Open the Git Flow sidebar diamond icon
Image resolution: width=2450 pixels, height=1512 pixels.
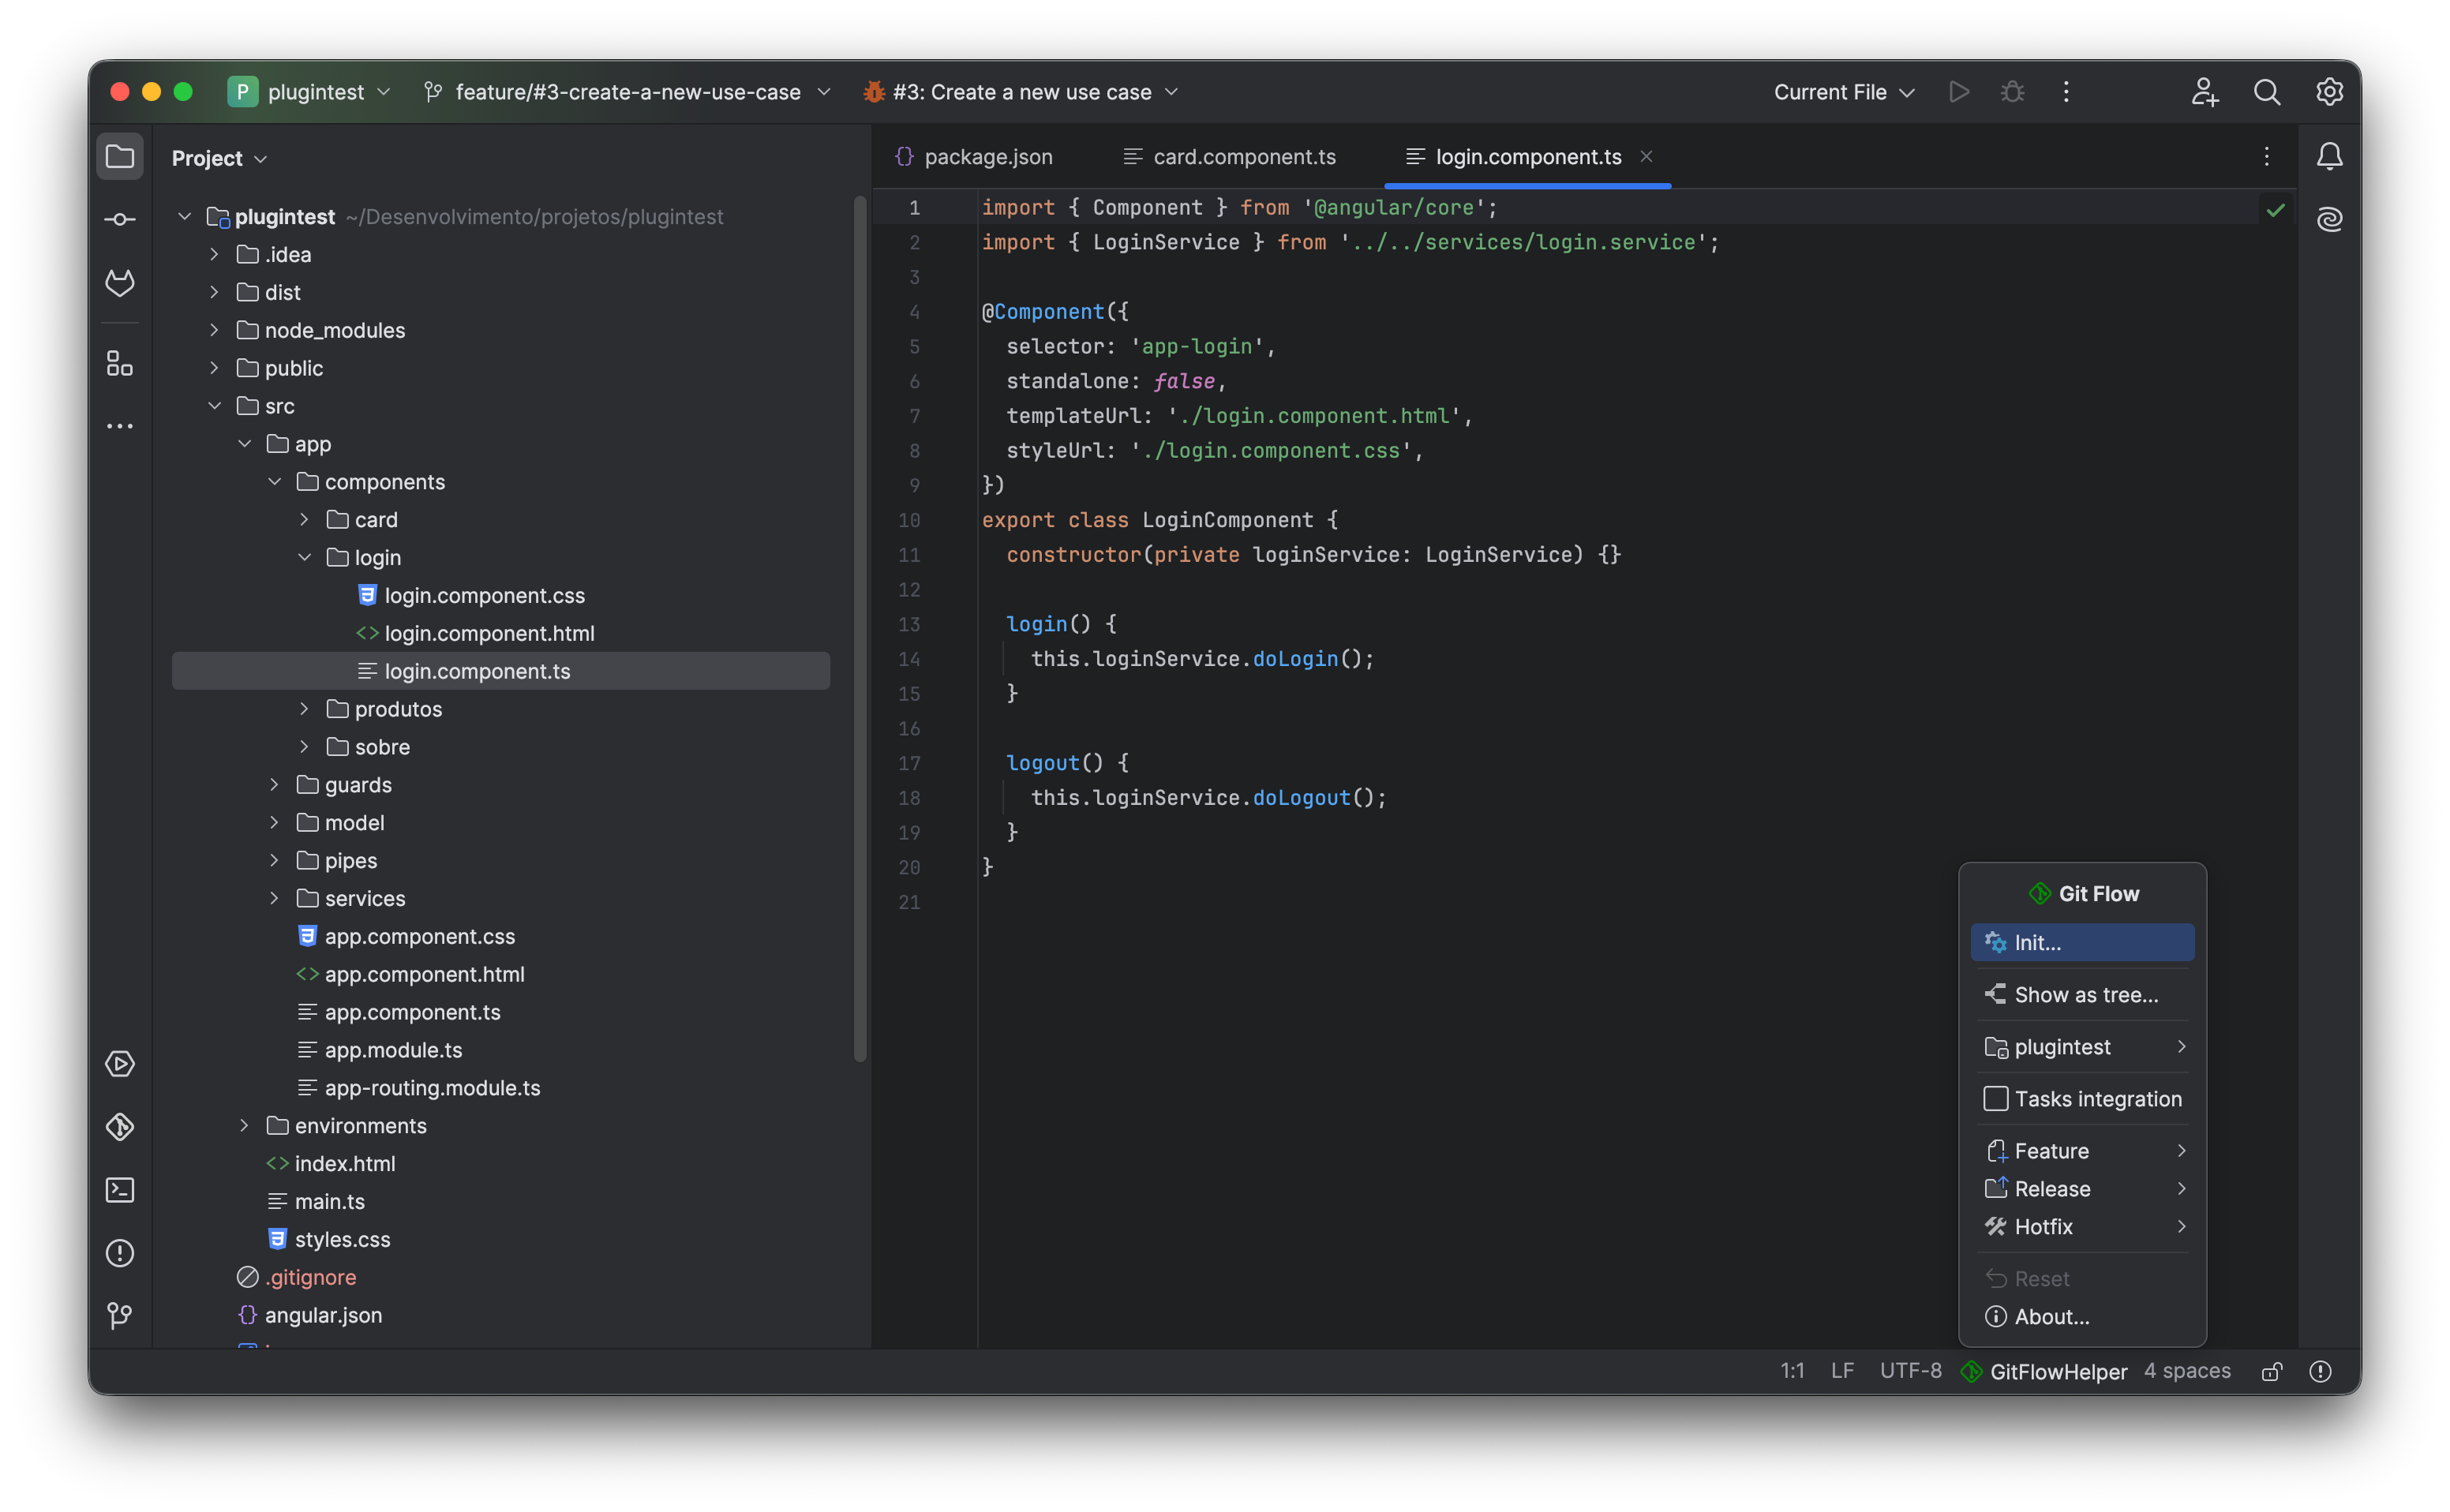(120, 1127)
